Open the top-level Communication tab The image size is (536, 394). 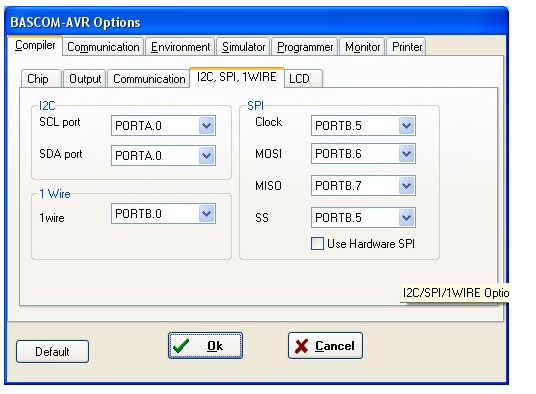tap(103, 47)
